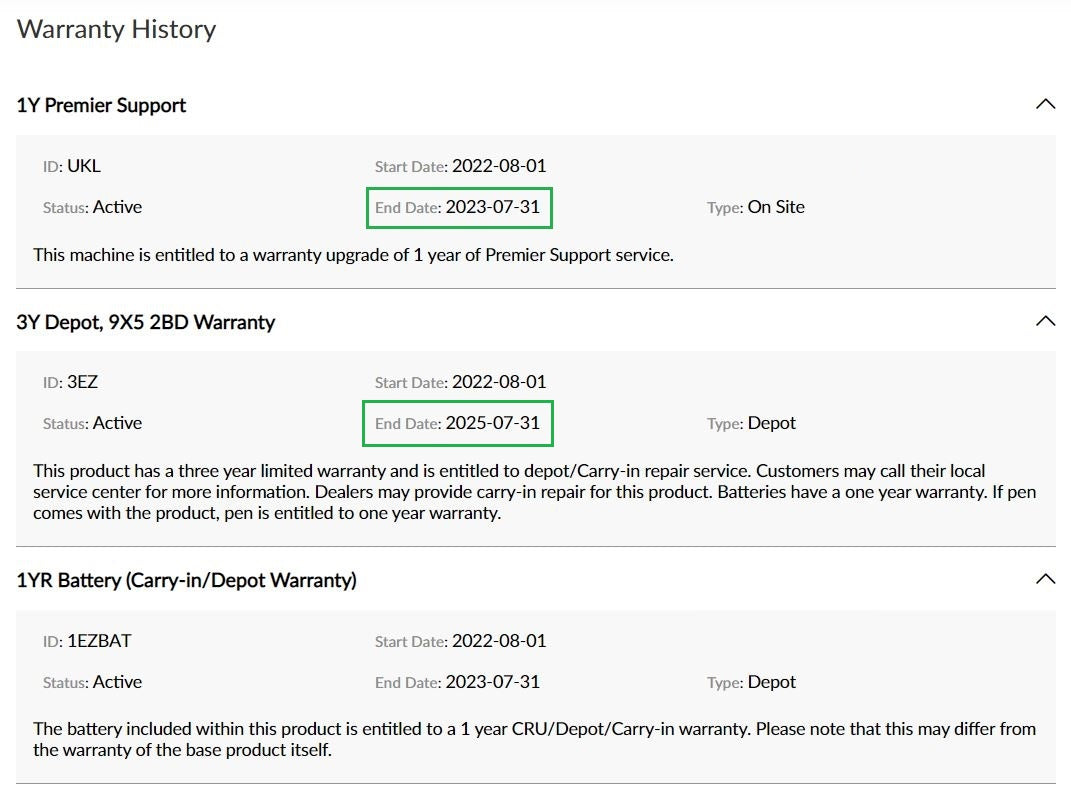Screen dimensions: 1071x793
Task: Click the Warranty History title
Action: (116, 29)
